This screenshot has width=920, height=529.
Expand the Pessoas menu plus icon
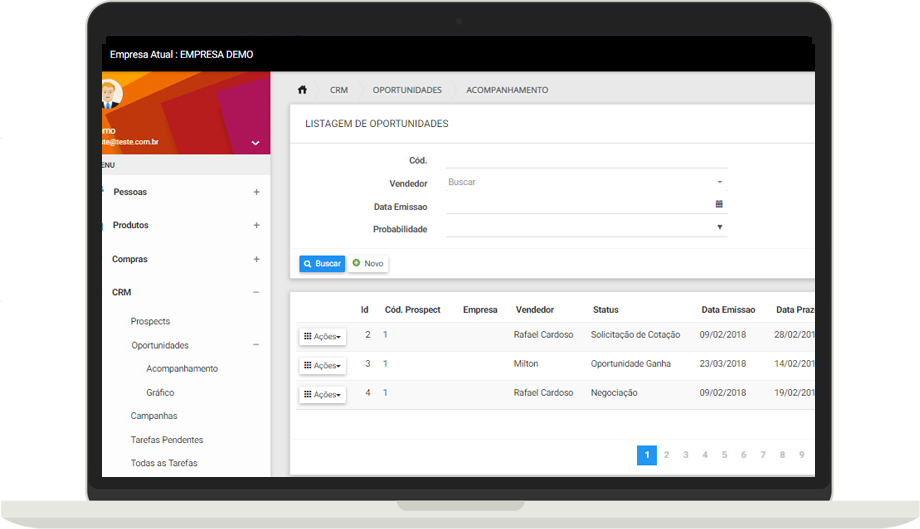tap(256, 192)
